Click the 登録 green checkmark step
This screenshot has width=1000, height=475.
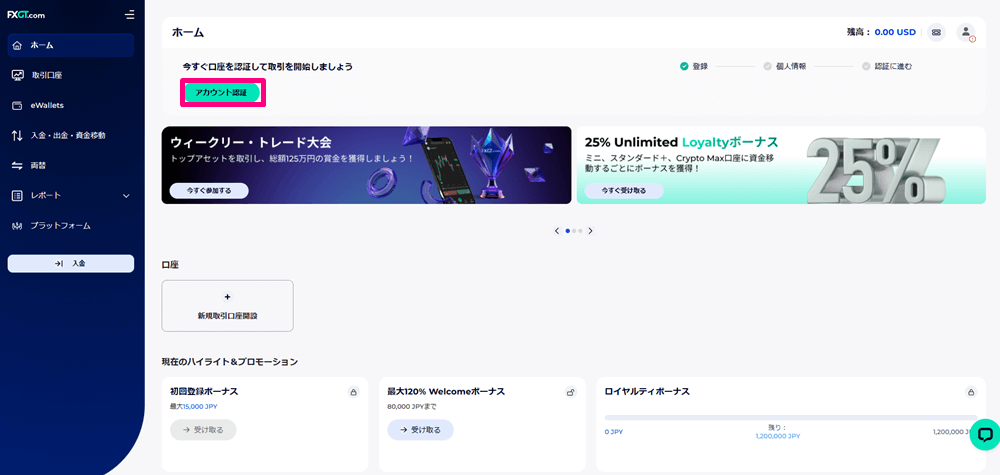[684, 66]
